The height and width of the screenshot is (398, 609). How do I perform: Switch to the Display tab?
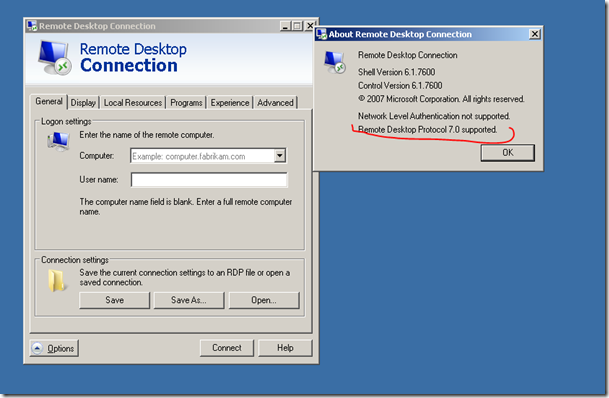point(83,103)
